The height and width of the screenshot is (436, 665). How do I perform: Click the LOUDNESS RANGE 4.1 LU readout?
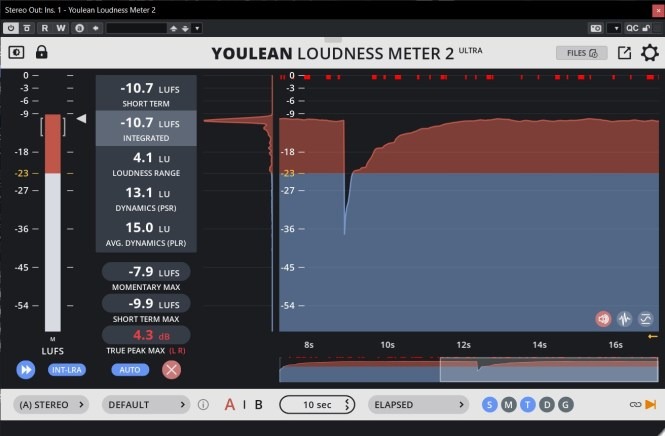point(146,163)
